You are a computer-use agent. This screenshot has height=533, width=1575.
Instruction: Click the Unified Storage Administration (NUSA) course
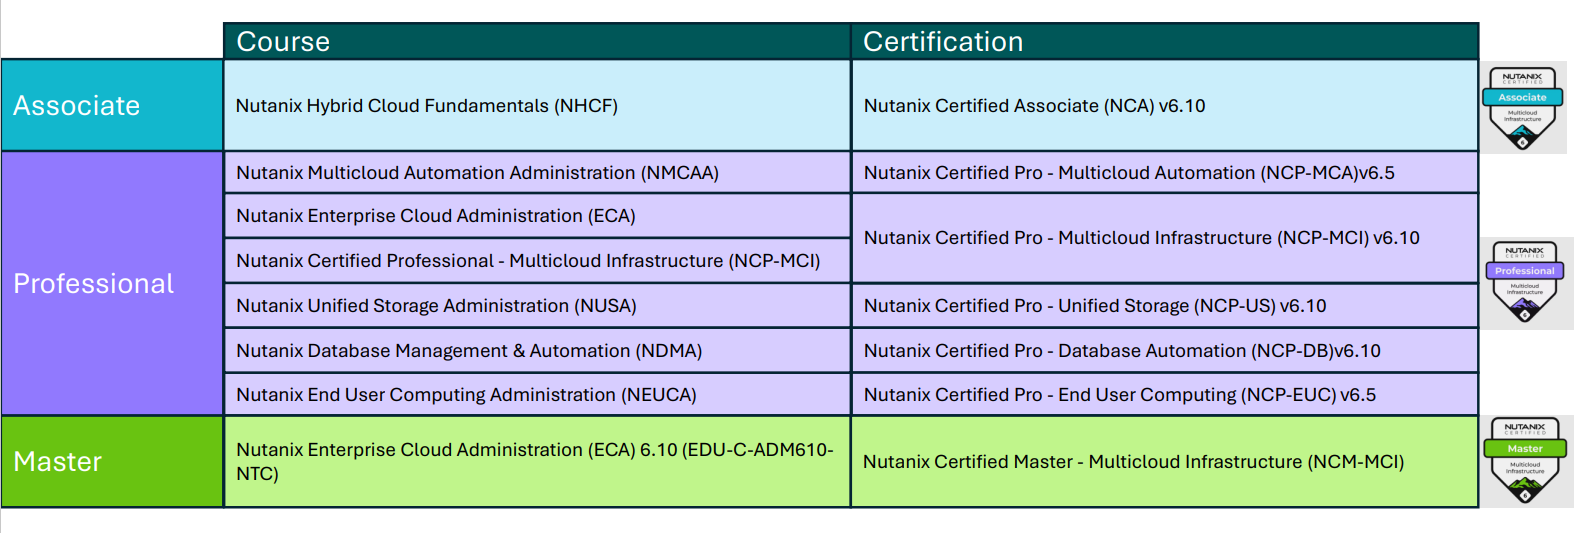tap(436, 306)
